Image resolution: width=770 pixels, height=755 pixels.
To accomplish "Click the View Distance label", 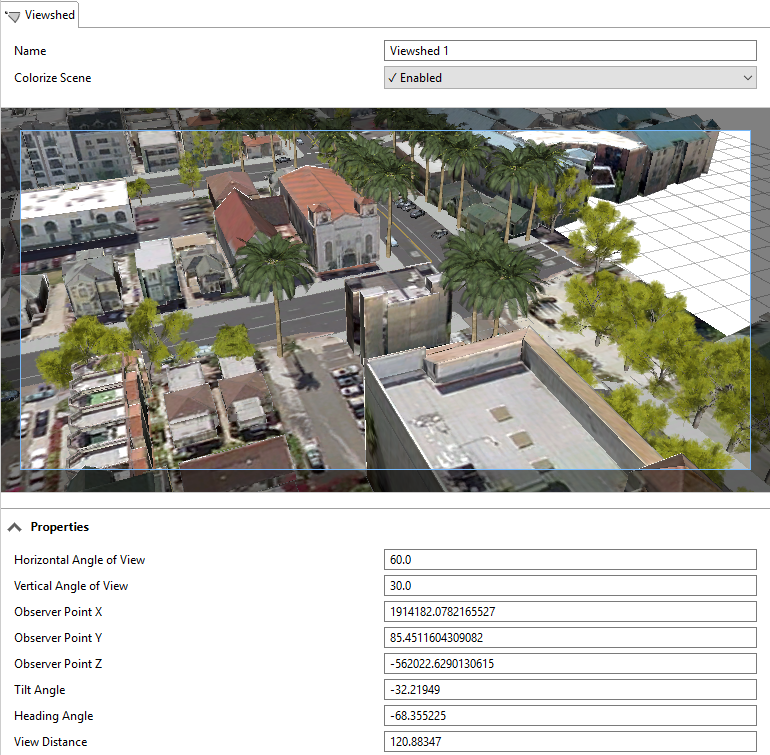I will point(51,742).
